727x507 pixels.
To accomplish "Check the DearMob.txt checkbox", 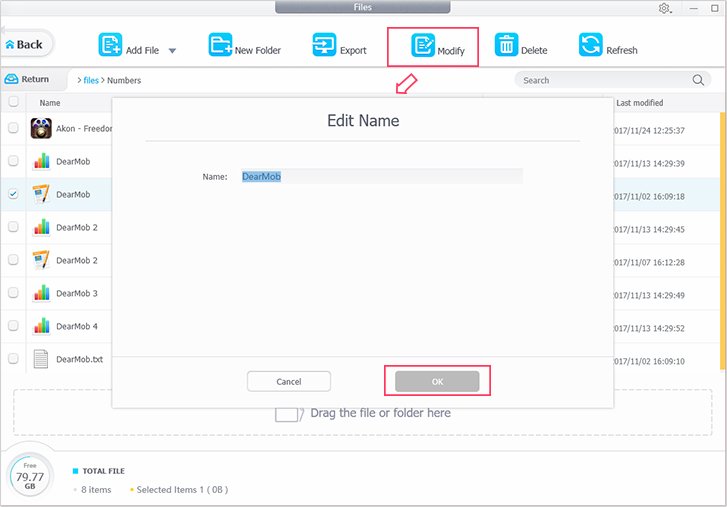I will coord(13,358).
